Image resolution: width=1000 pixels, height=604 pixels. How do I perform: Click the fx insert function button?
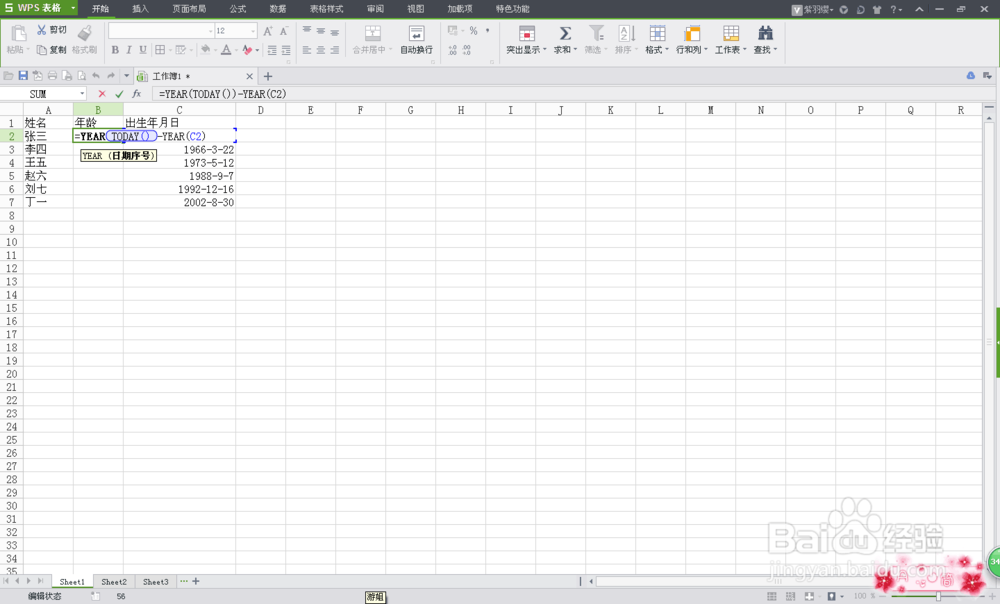coord(136,94)
